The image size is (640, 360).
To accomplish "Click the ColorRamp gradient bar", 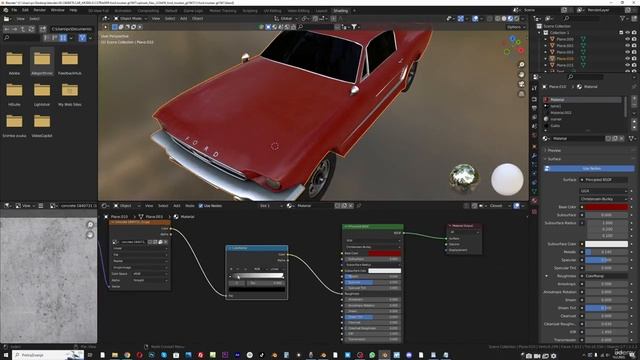I will click(x=257, y=276).
